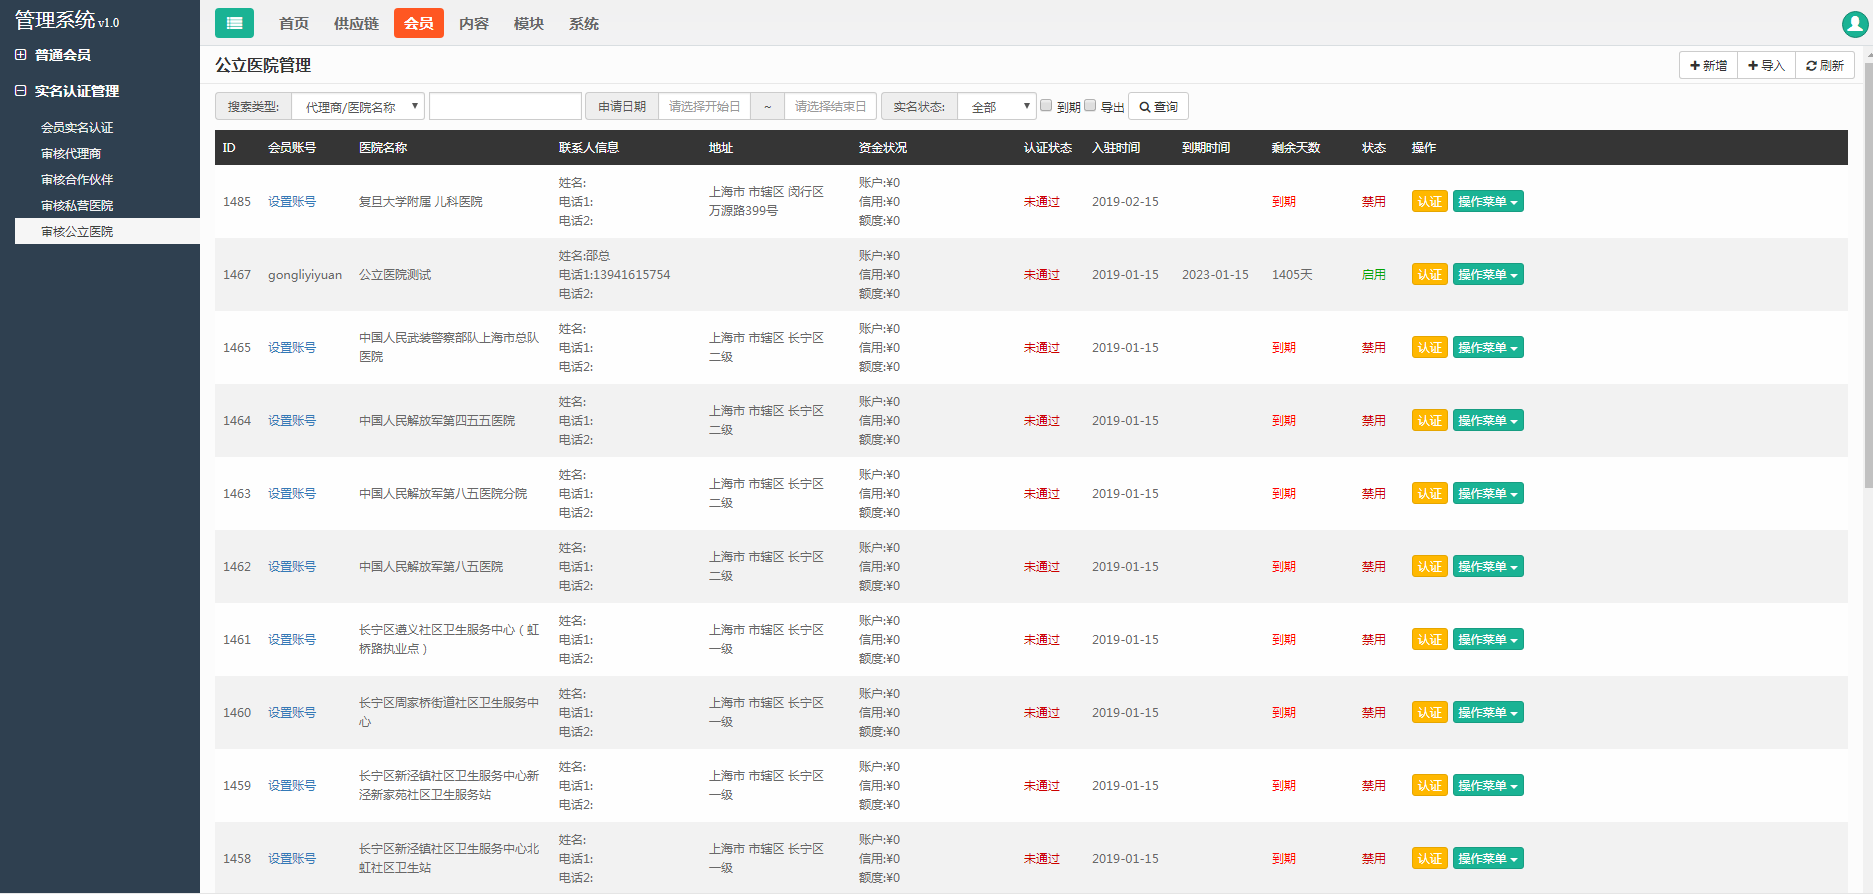Enable the 到期 checkbox filter
The image size is (1873, 894).
1046,105
